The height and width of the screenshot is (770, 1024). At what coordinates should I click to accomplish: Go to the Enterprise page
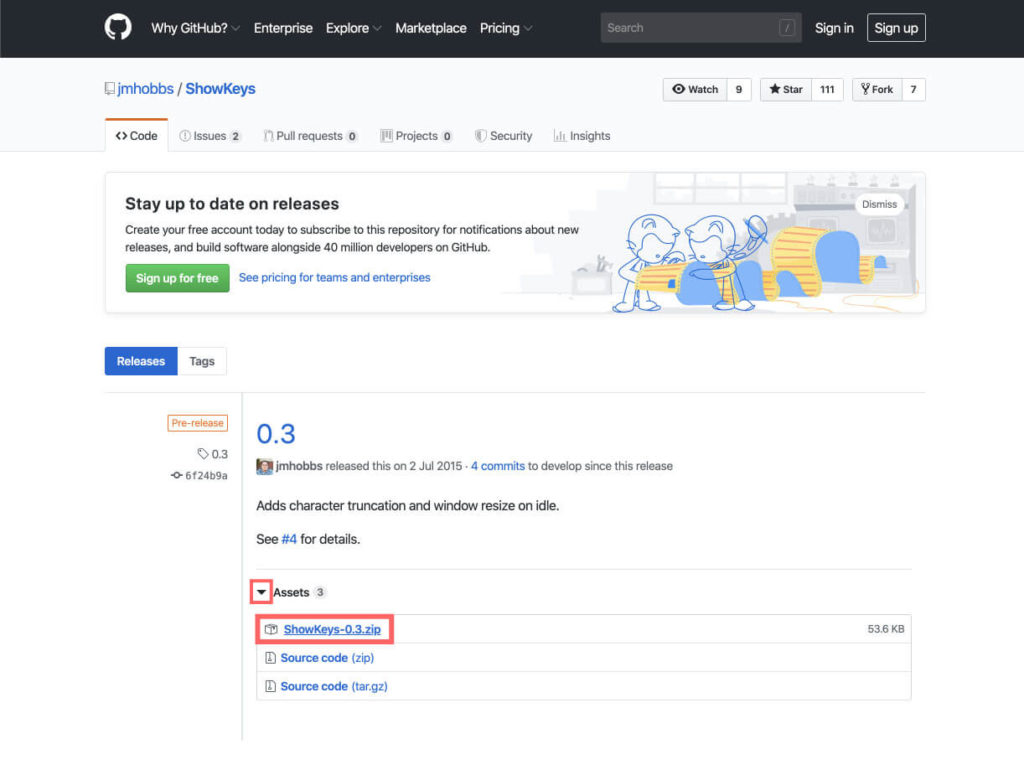point(283,28)
